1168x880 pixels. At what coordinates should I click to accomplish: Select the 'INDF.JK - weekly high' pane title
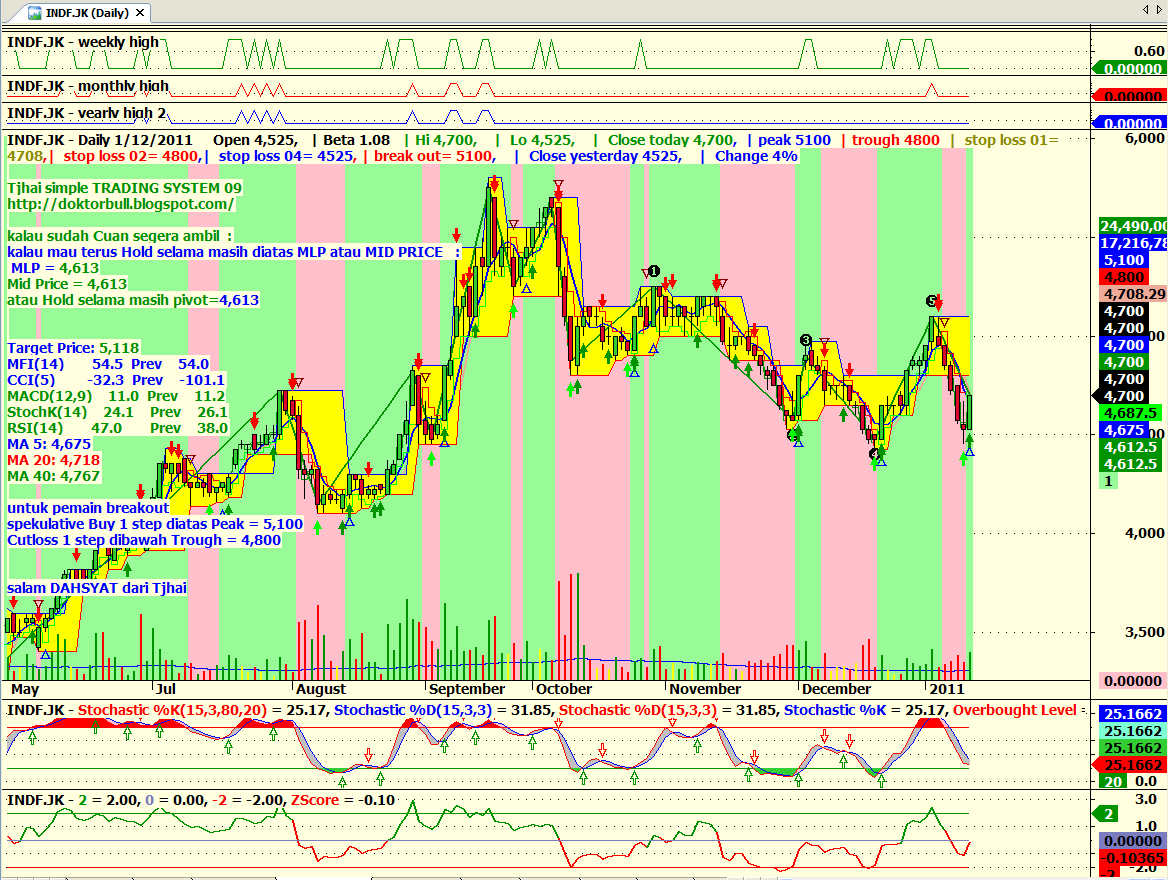[83, 42]
